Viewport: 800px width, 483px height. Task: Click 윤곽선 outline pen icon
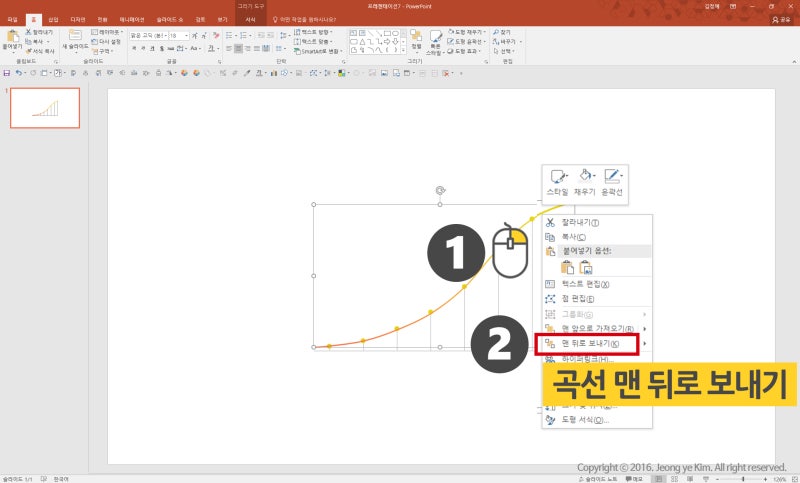[x=613, y=177]
